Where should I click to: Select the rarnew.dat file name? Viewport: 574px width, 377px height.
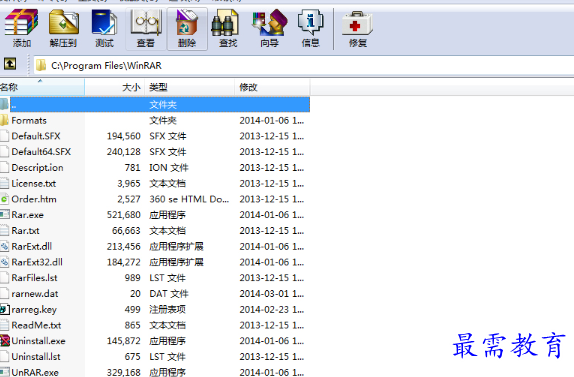coord(35,294)
